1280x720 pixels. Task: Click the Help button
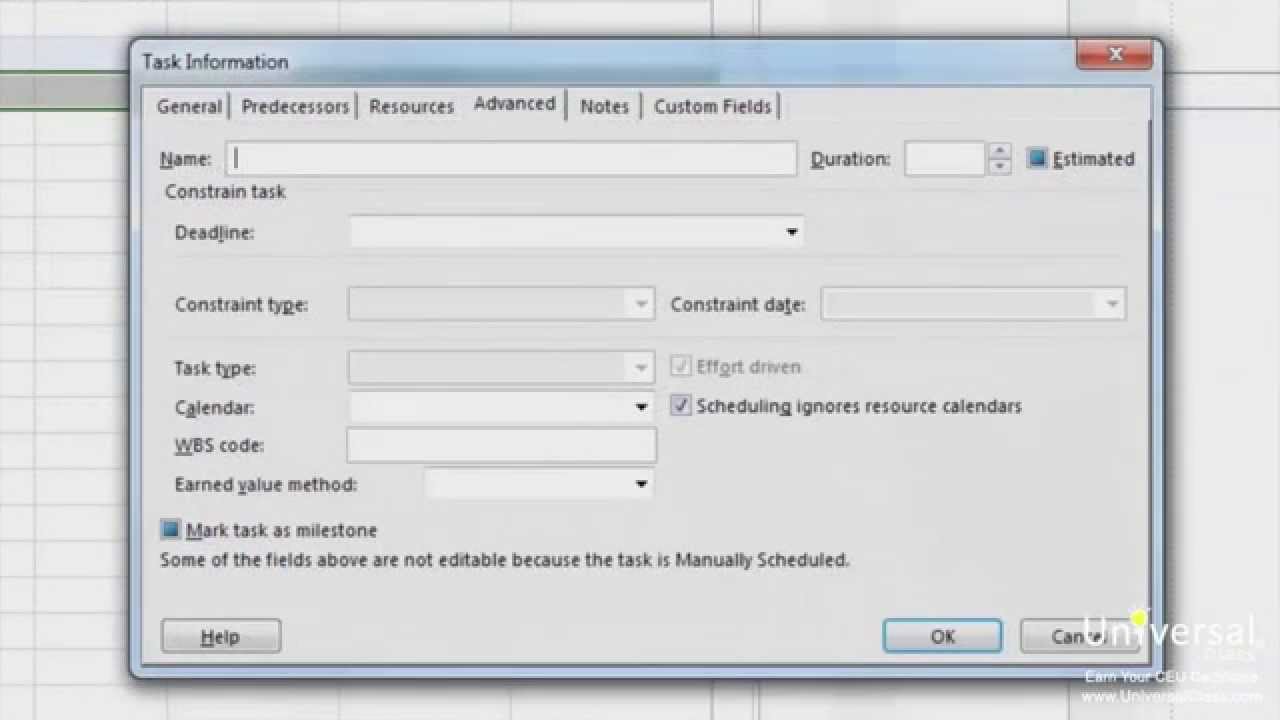click(x=221, y=636)
